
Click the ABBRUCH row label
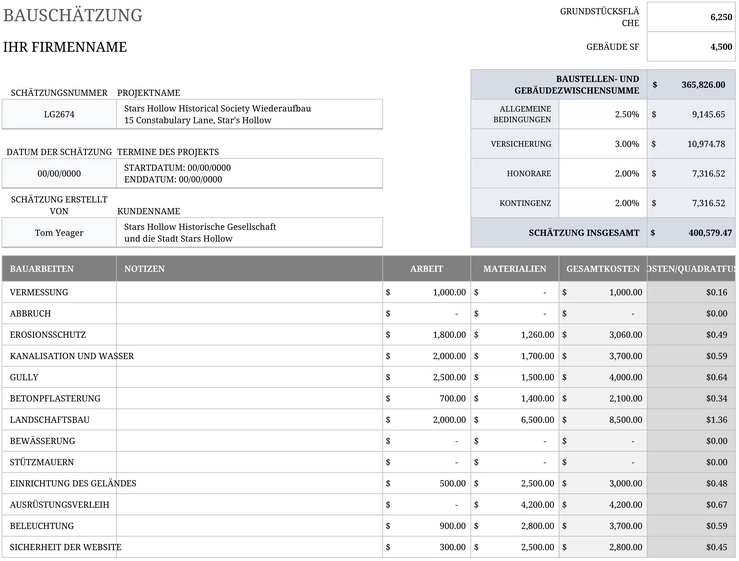tap(30, 314)
